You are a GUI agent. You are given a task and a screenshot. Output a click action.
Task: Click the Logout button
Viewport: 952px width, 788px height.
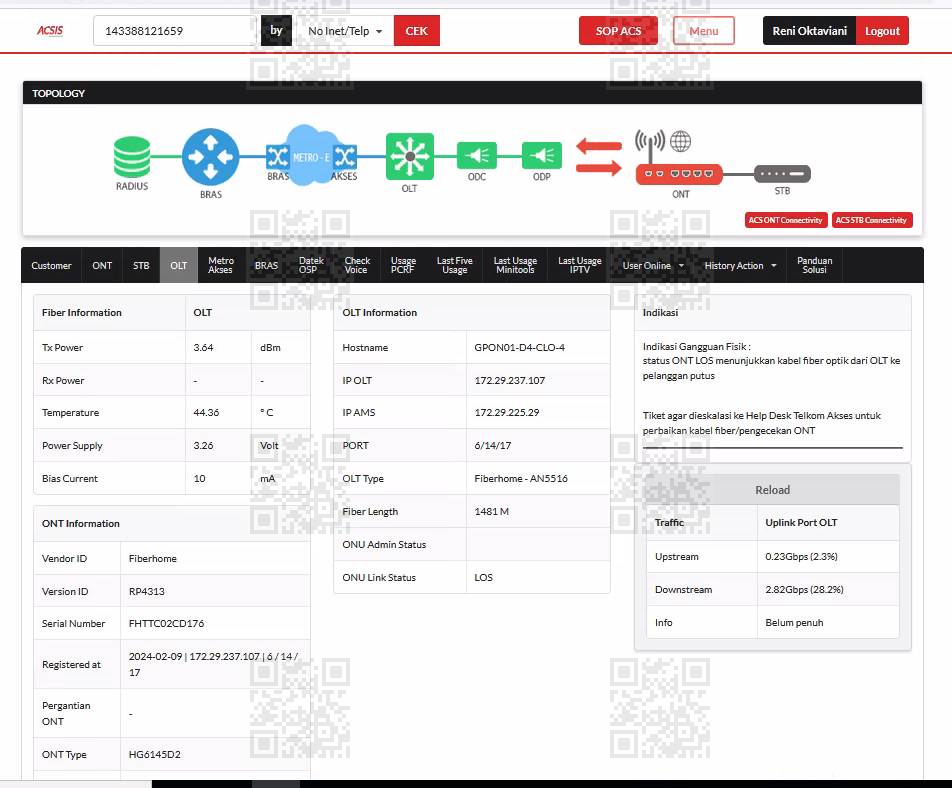[882, 31]
